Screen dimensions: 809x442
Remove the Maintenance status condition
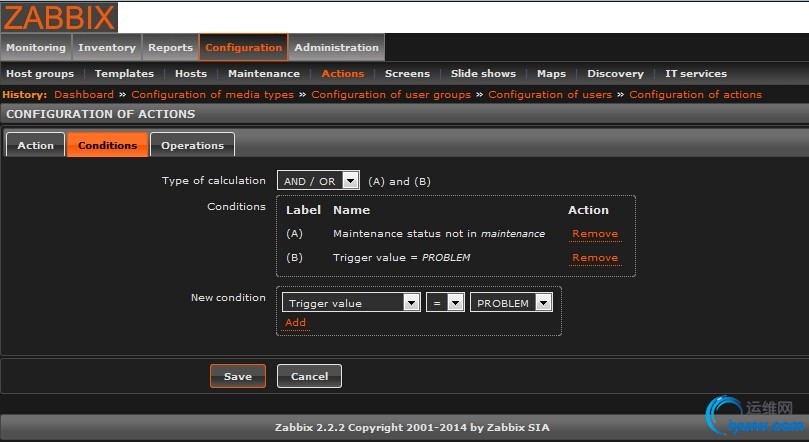595,234
